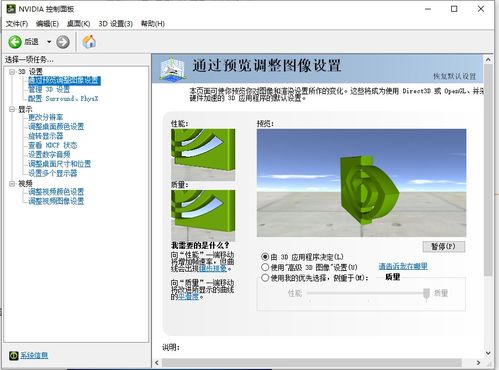Open the 3D 设置 menu
This screenshot has width=499, height=370.
coord(115,24)
